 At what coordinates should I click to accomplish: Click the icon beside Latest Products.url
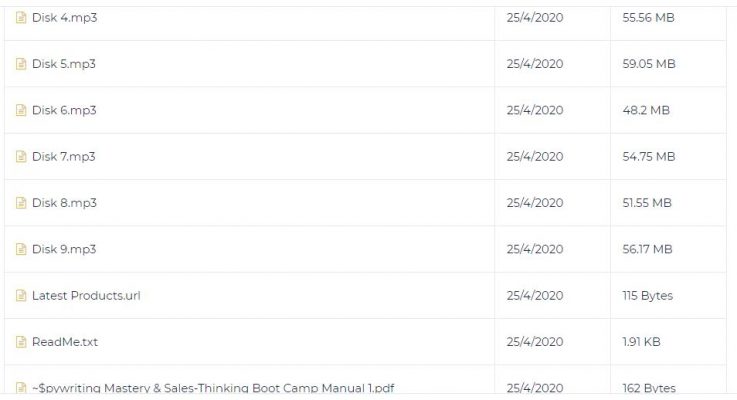tap(21, 295)
